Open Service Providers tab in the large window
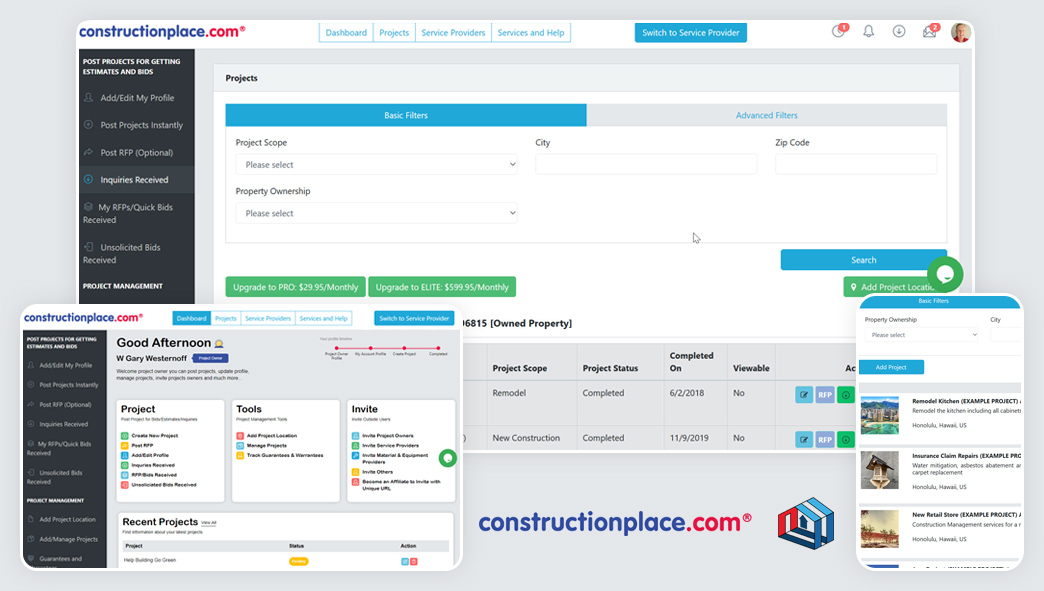 (453, 33)
